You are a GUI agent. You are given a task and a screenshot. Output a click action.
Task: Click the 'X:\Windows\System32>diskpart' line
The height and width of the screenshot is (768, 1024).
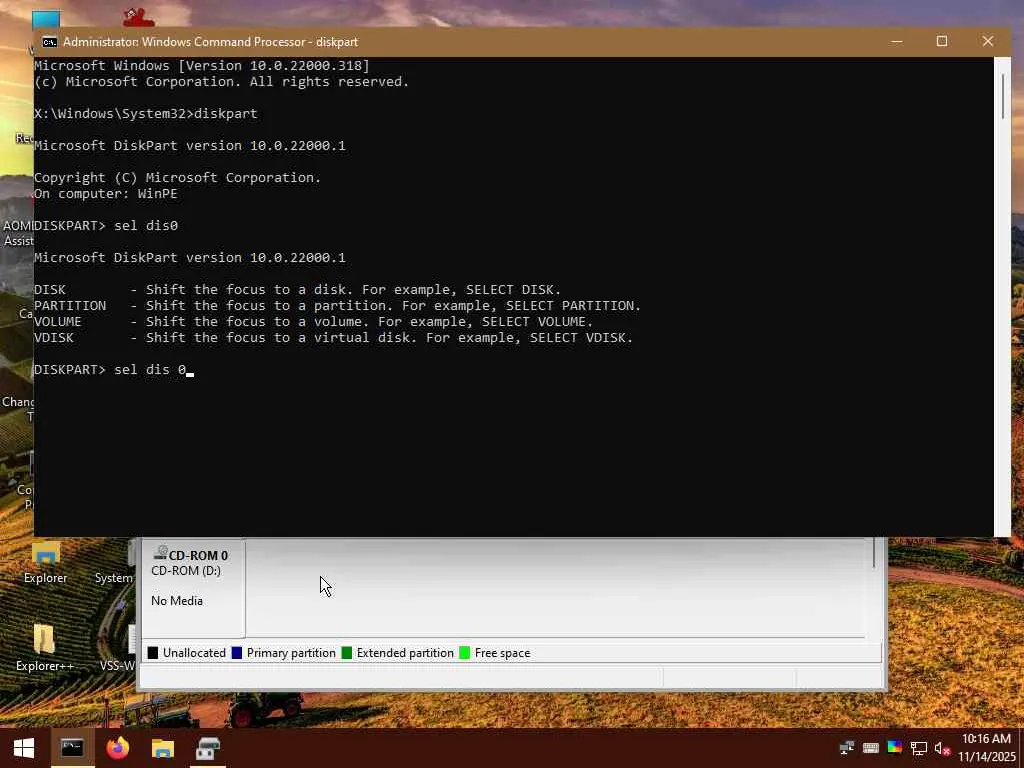[146, 114]
